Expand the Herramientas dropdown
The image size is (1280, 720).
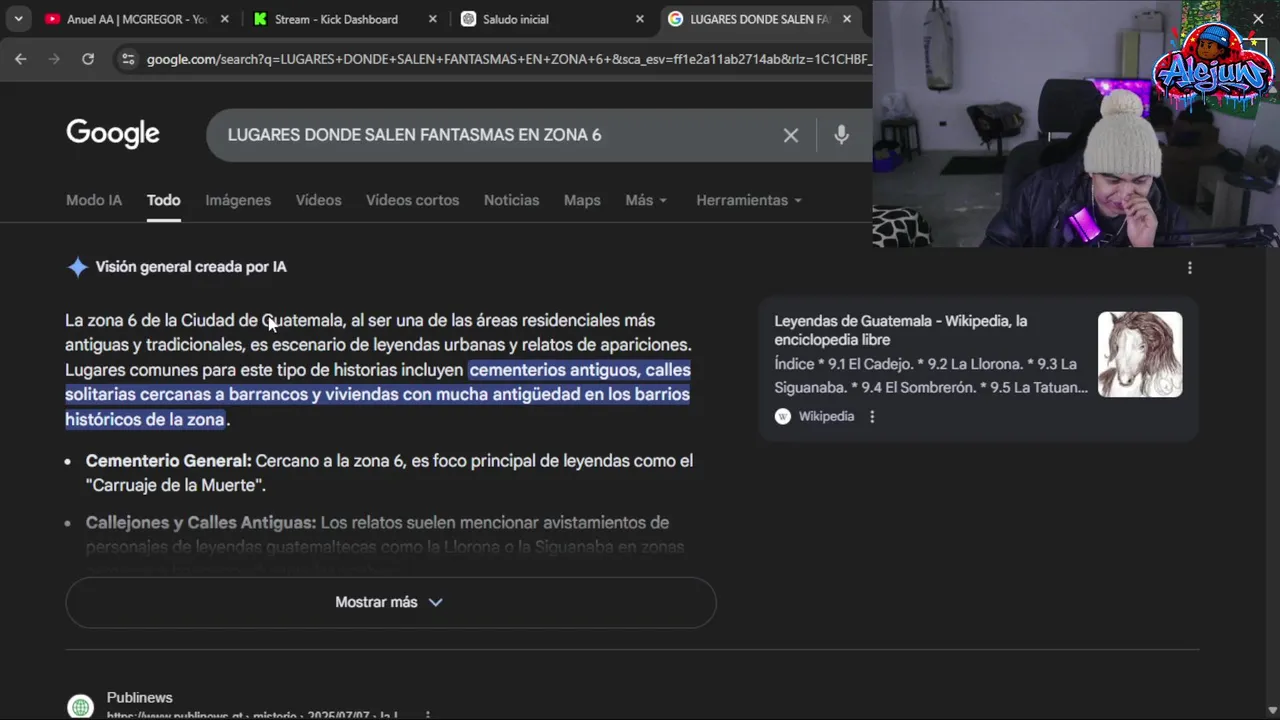[x=749, y=200]
